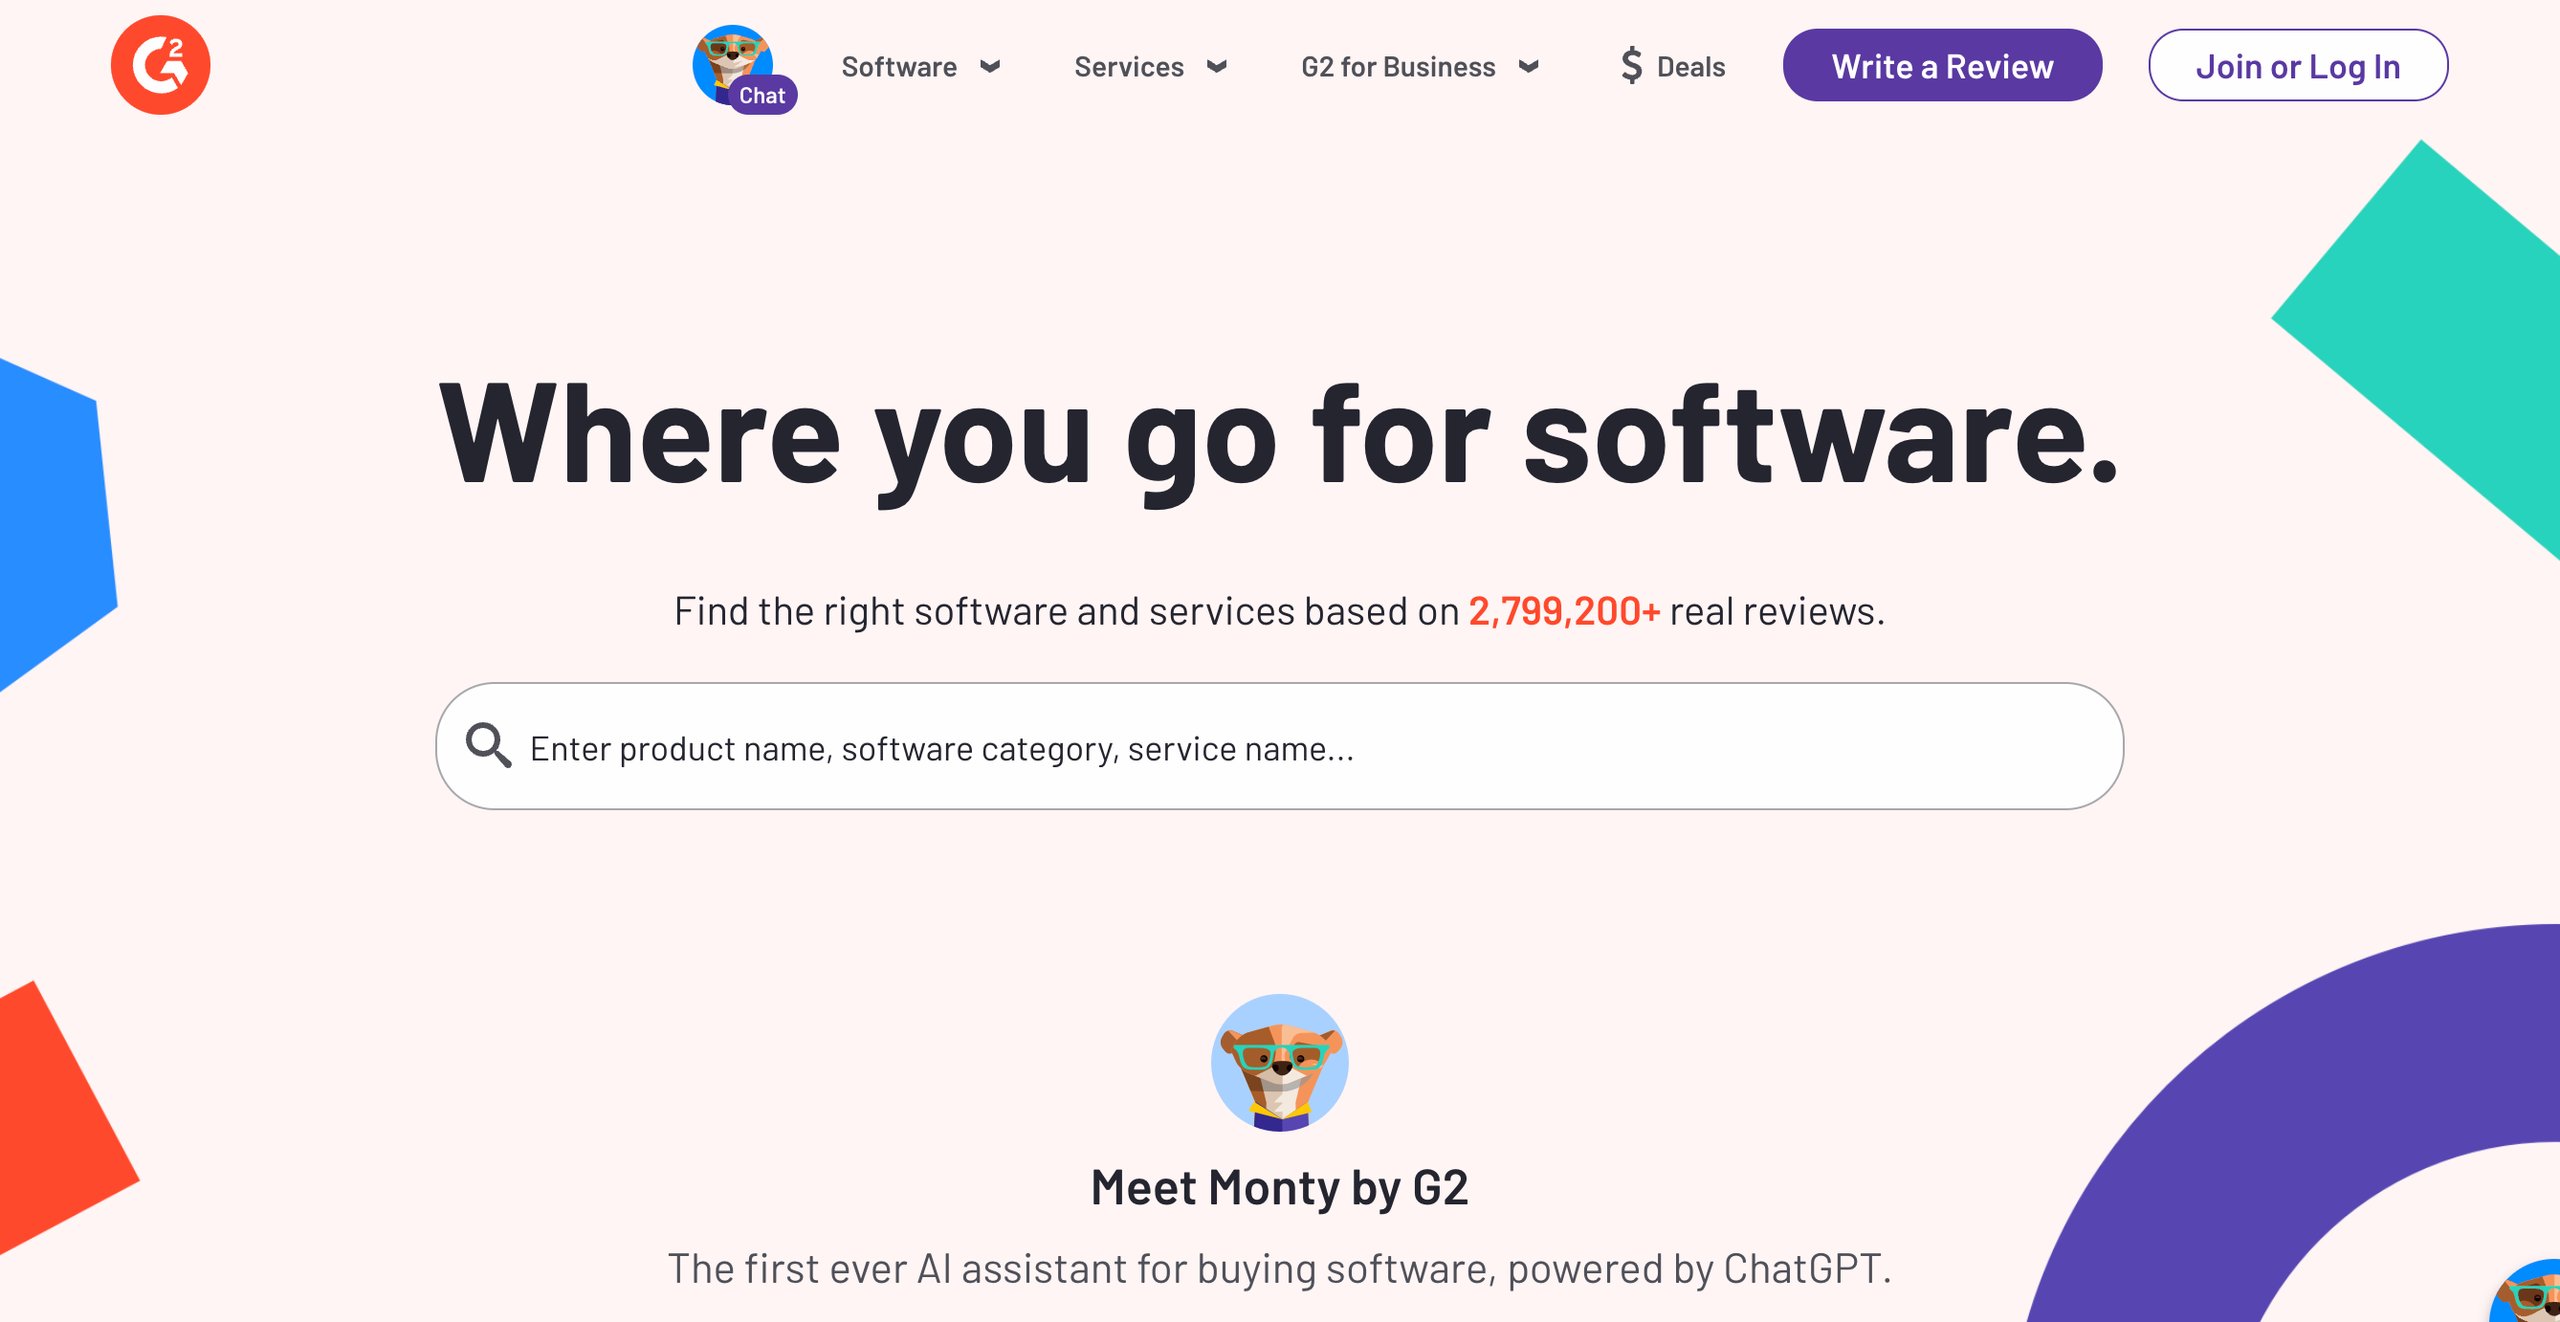This screenshot has width=2560, height=1322.
Task: Click the Monty by G2 avatar icon
Action: click(1281, 1062)
